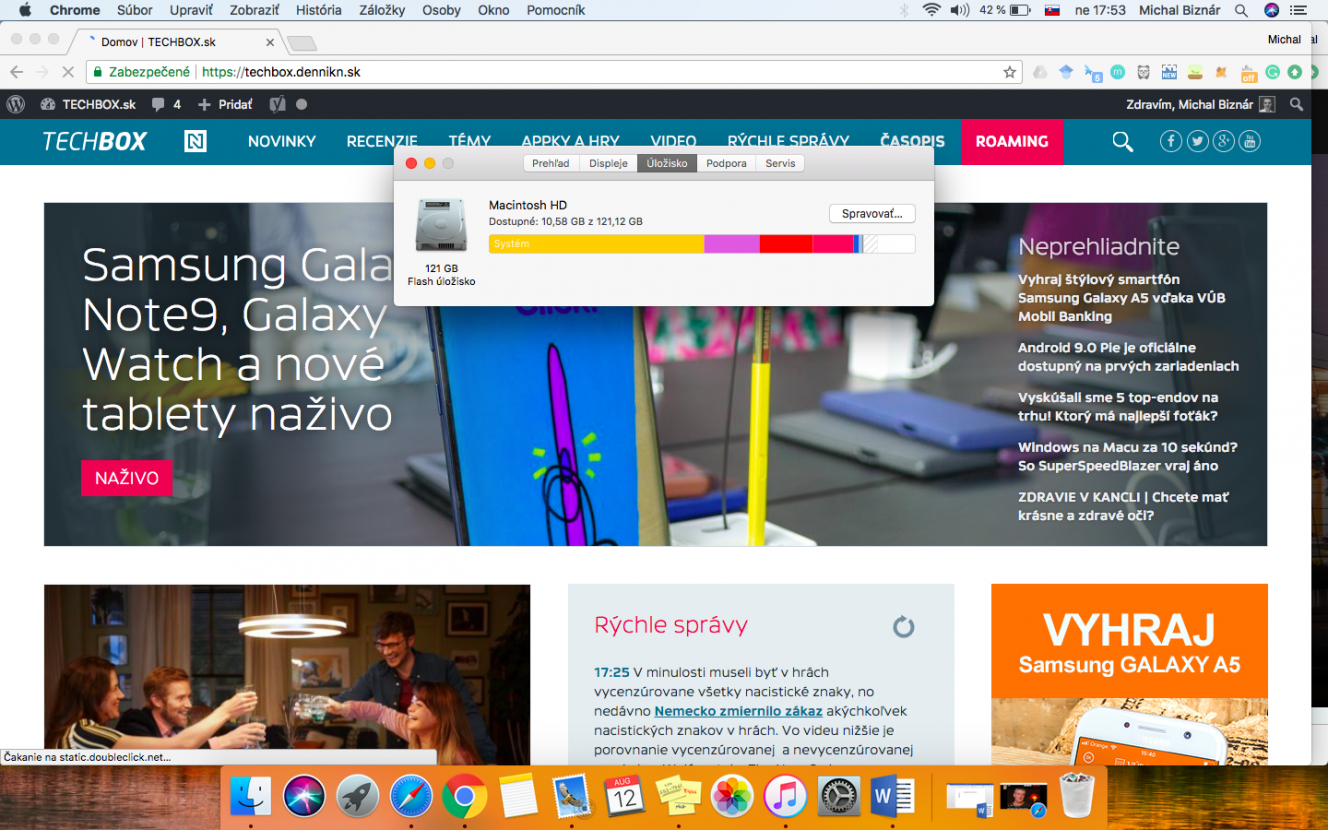Screen dimensions: 1328x830
Task: Open iTunes from the Dock
Action: click(x=785, y=797)
